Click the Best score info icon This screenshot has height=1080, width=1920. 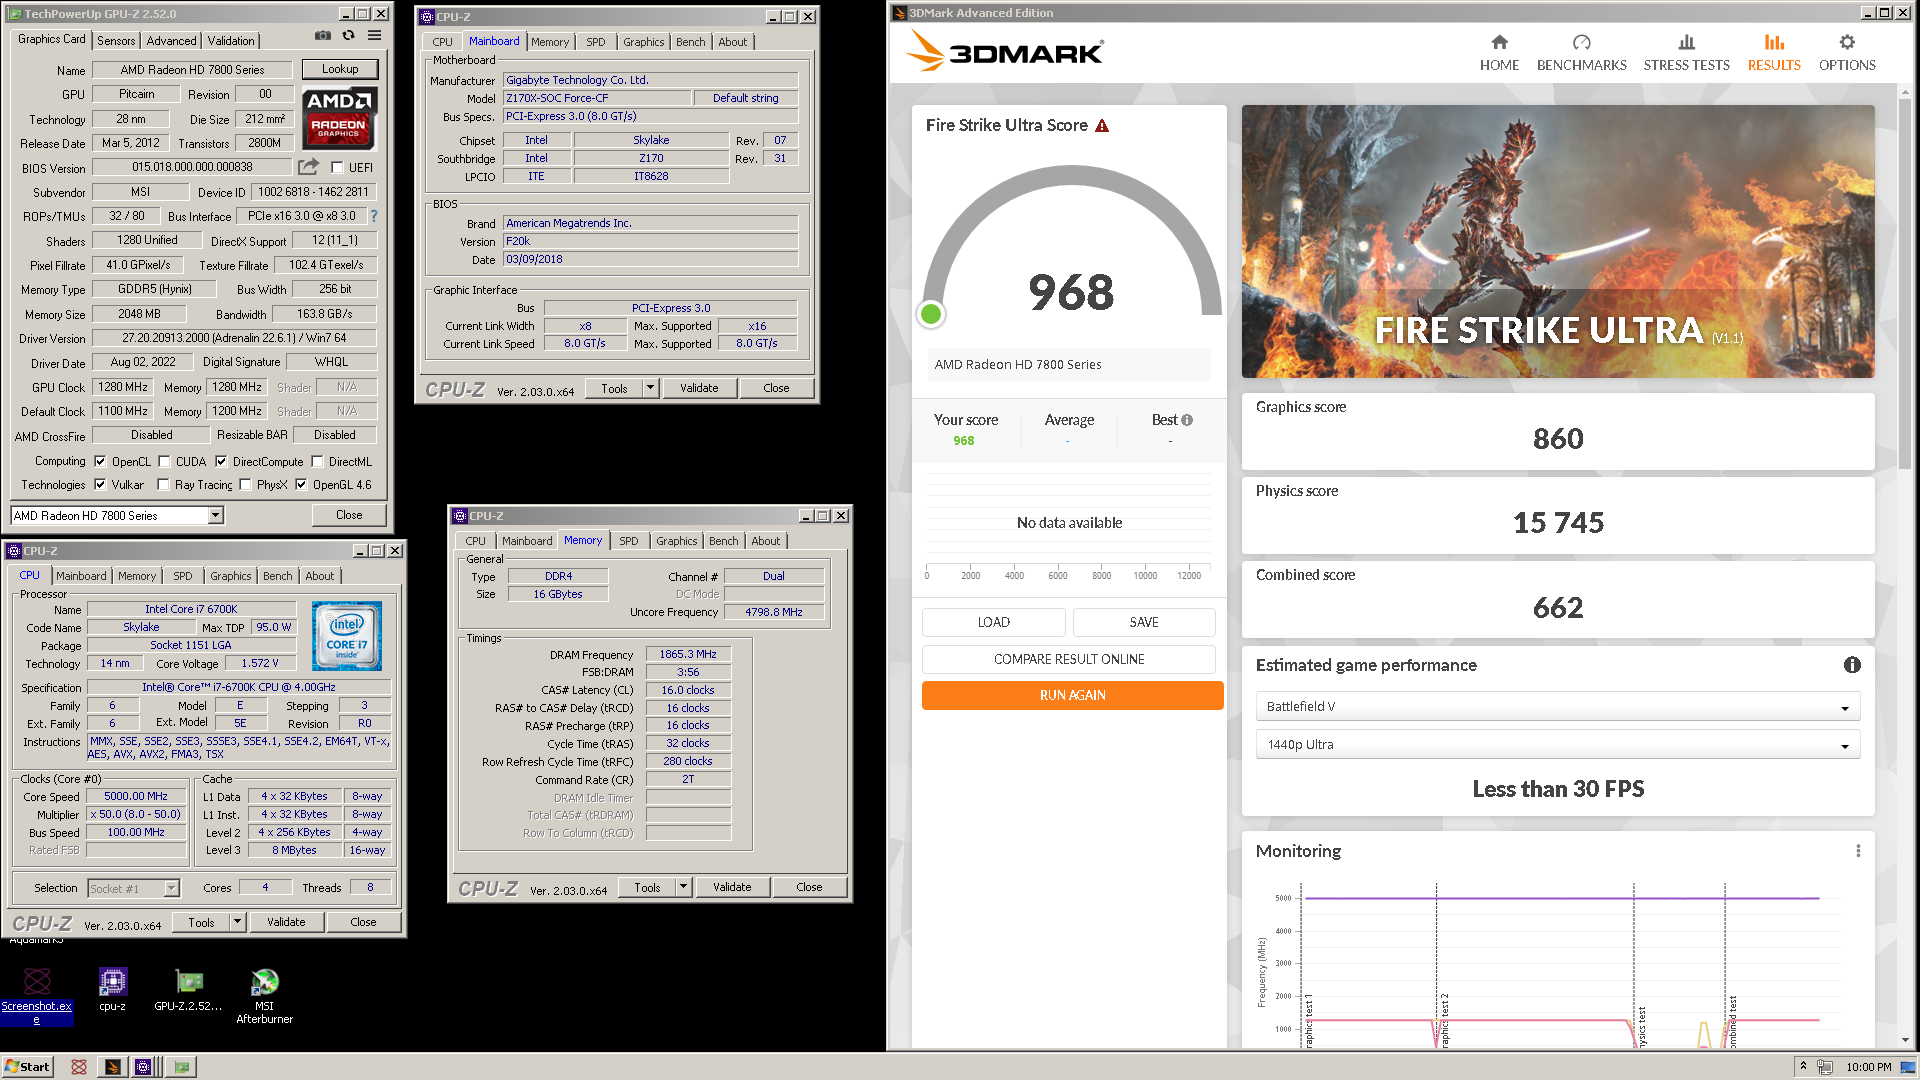tap(1187, 420)
